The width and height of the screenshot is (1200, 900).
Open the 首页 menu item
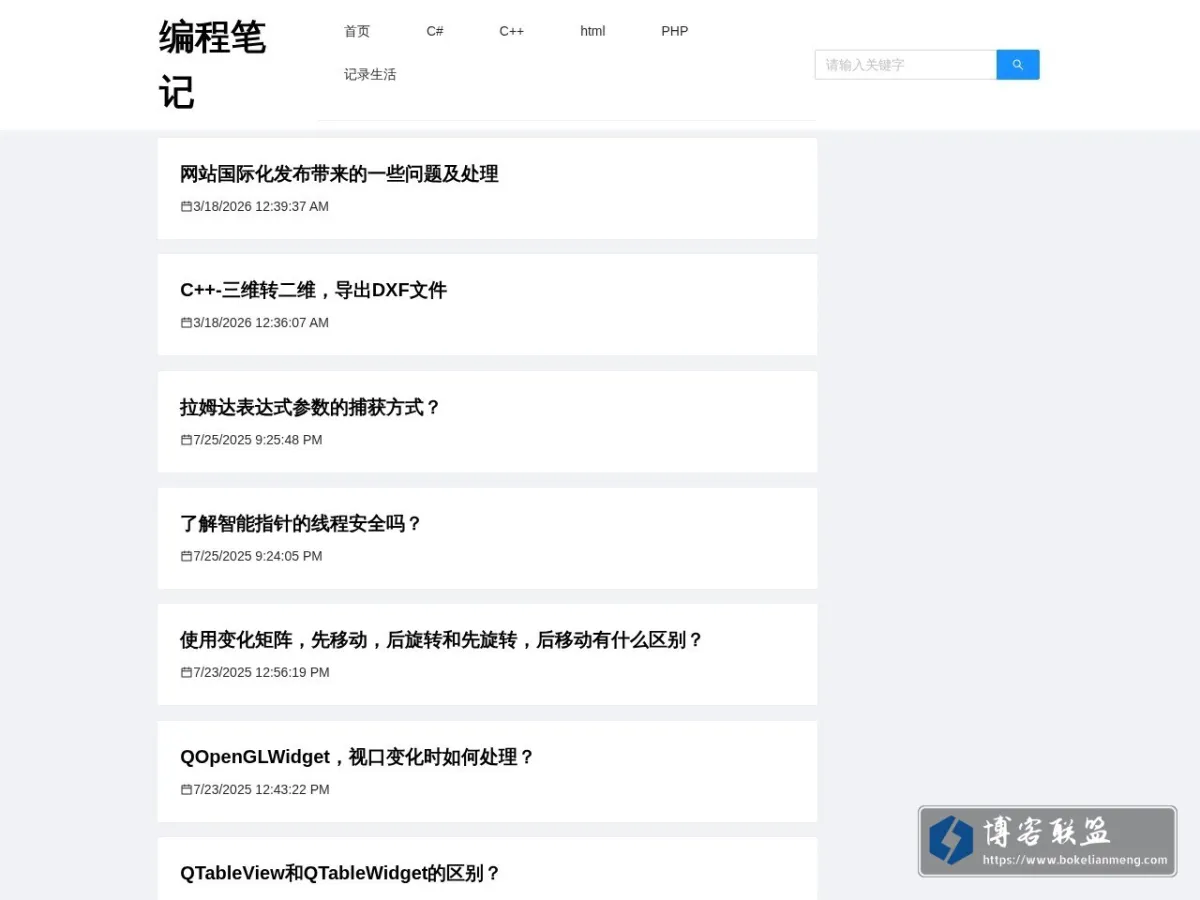(x=357, y=31)
